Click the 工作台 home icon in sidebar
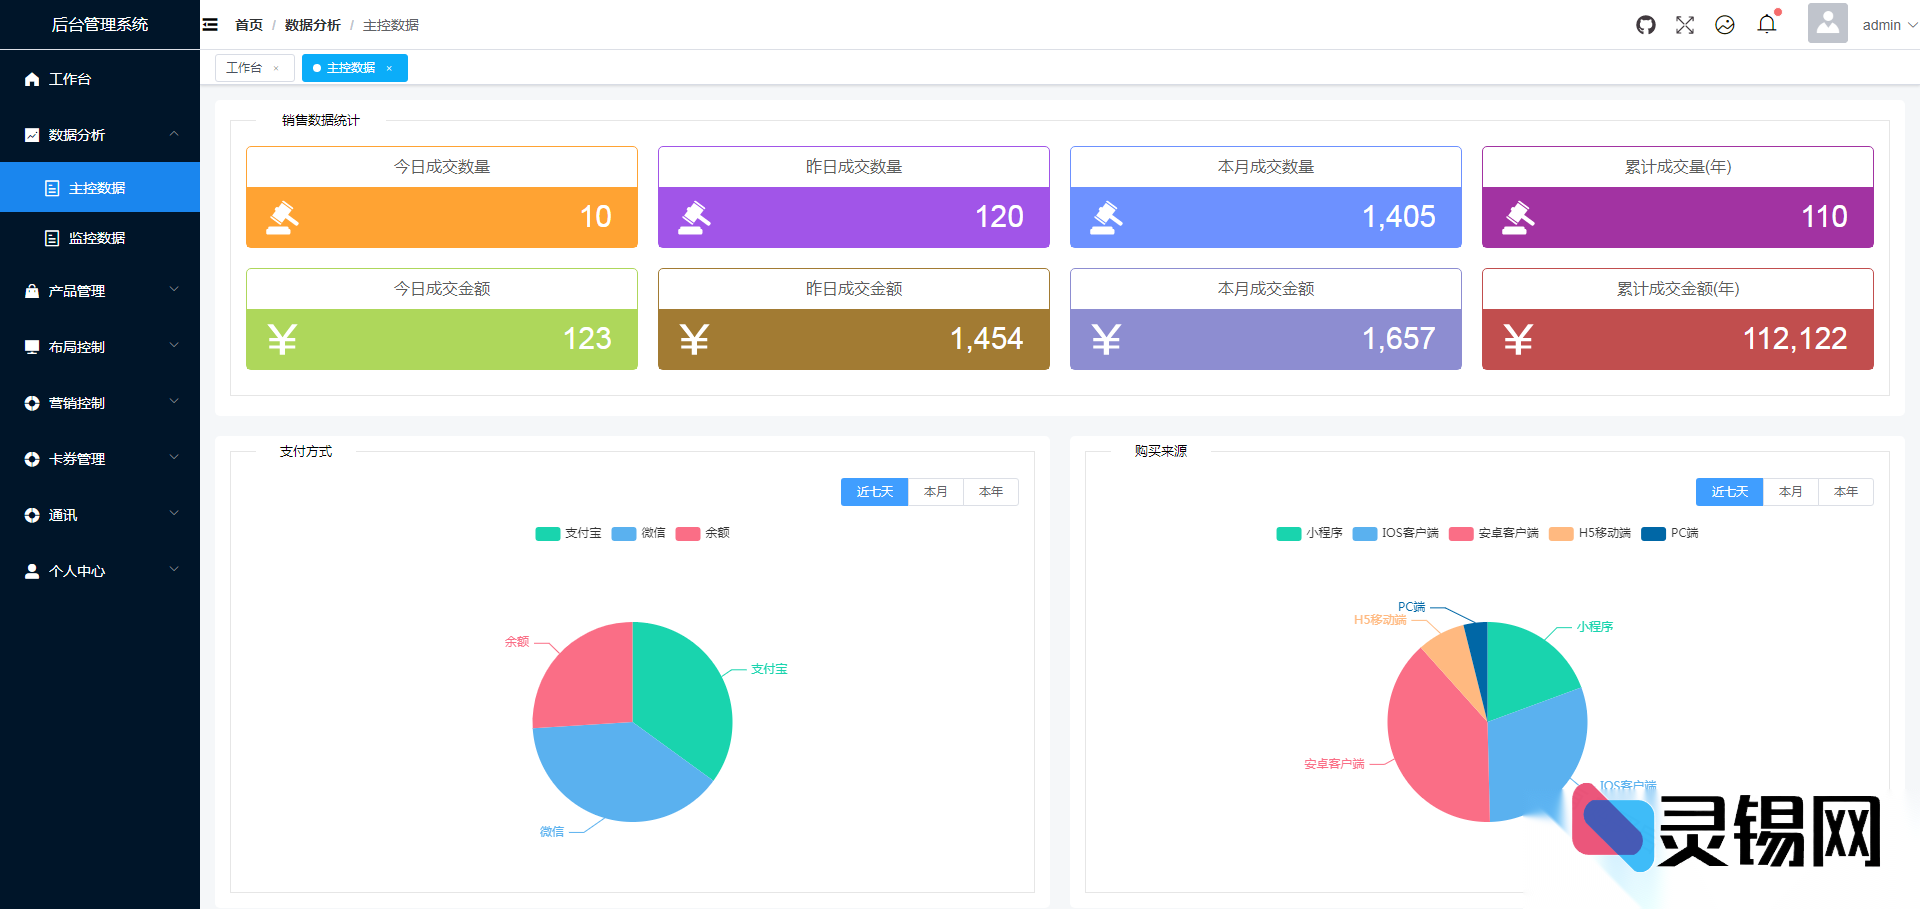The image size is (1920, 909). click(30, 79)
